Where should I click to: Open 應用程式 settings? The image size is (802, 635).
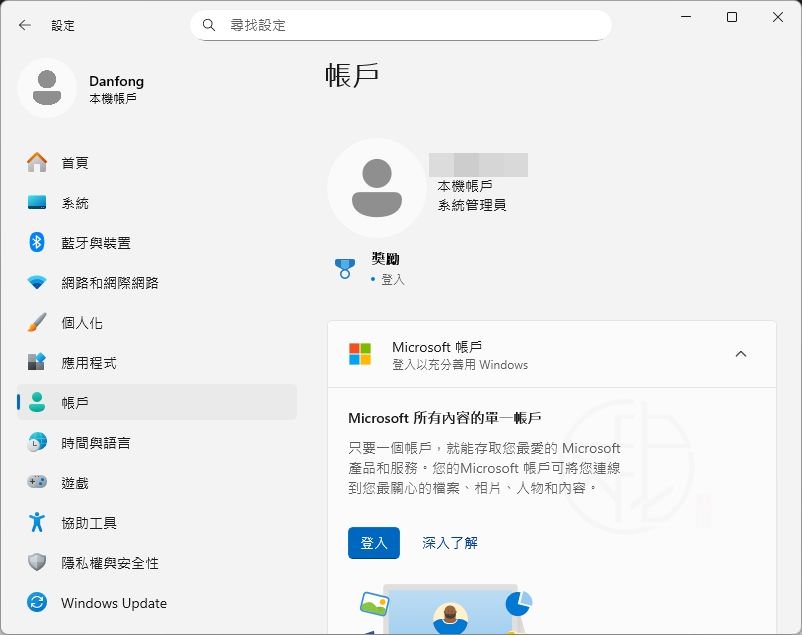(x=157, y=362)
